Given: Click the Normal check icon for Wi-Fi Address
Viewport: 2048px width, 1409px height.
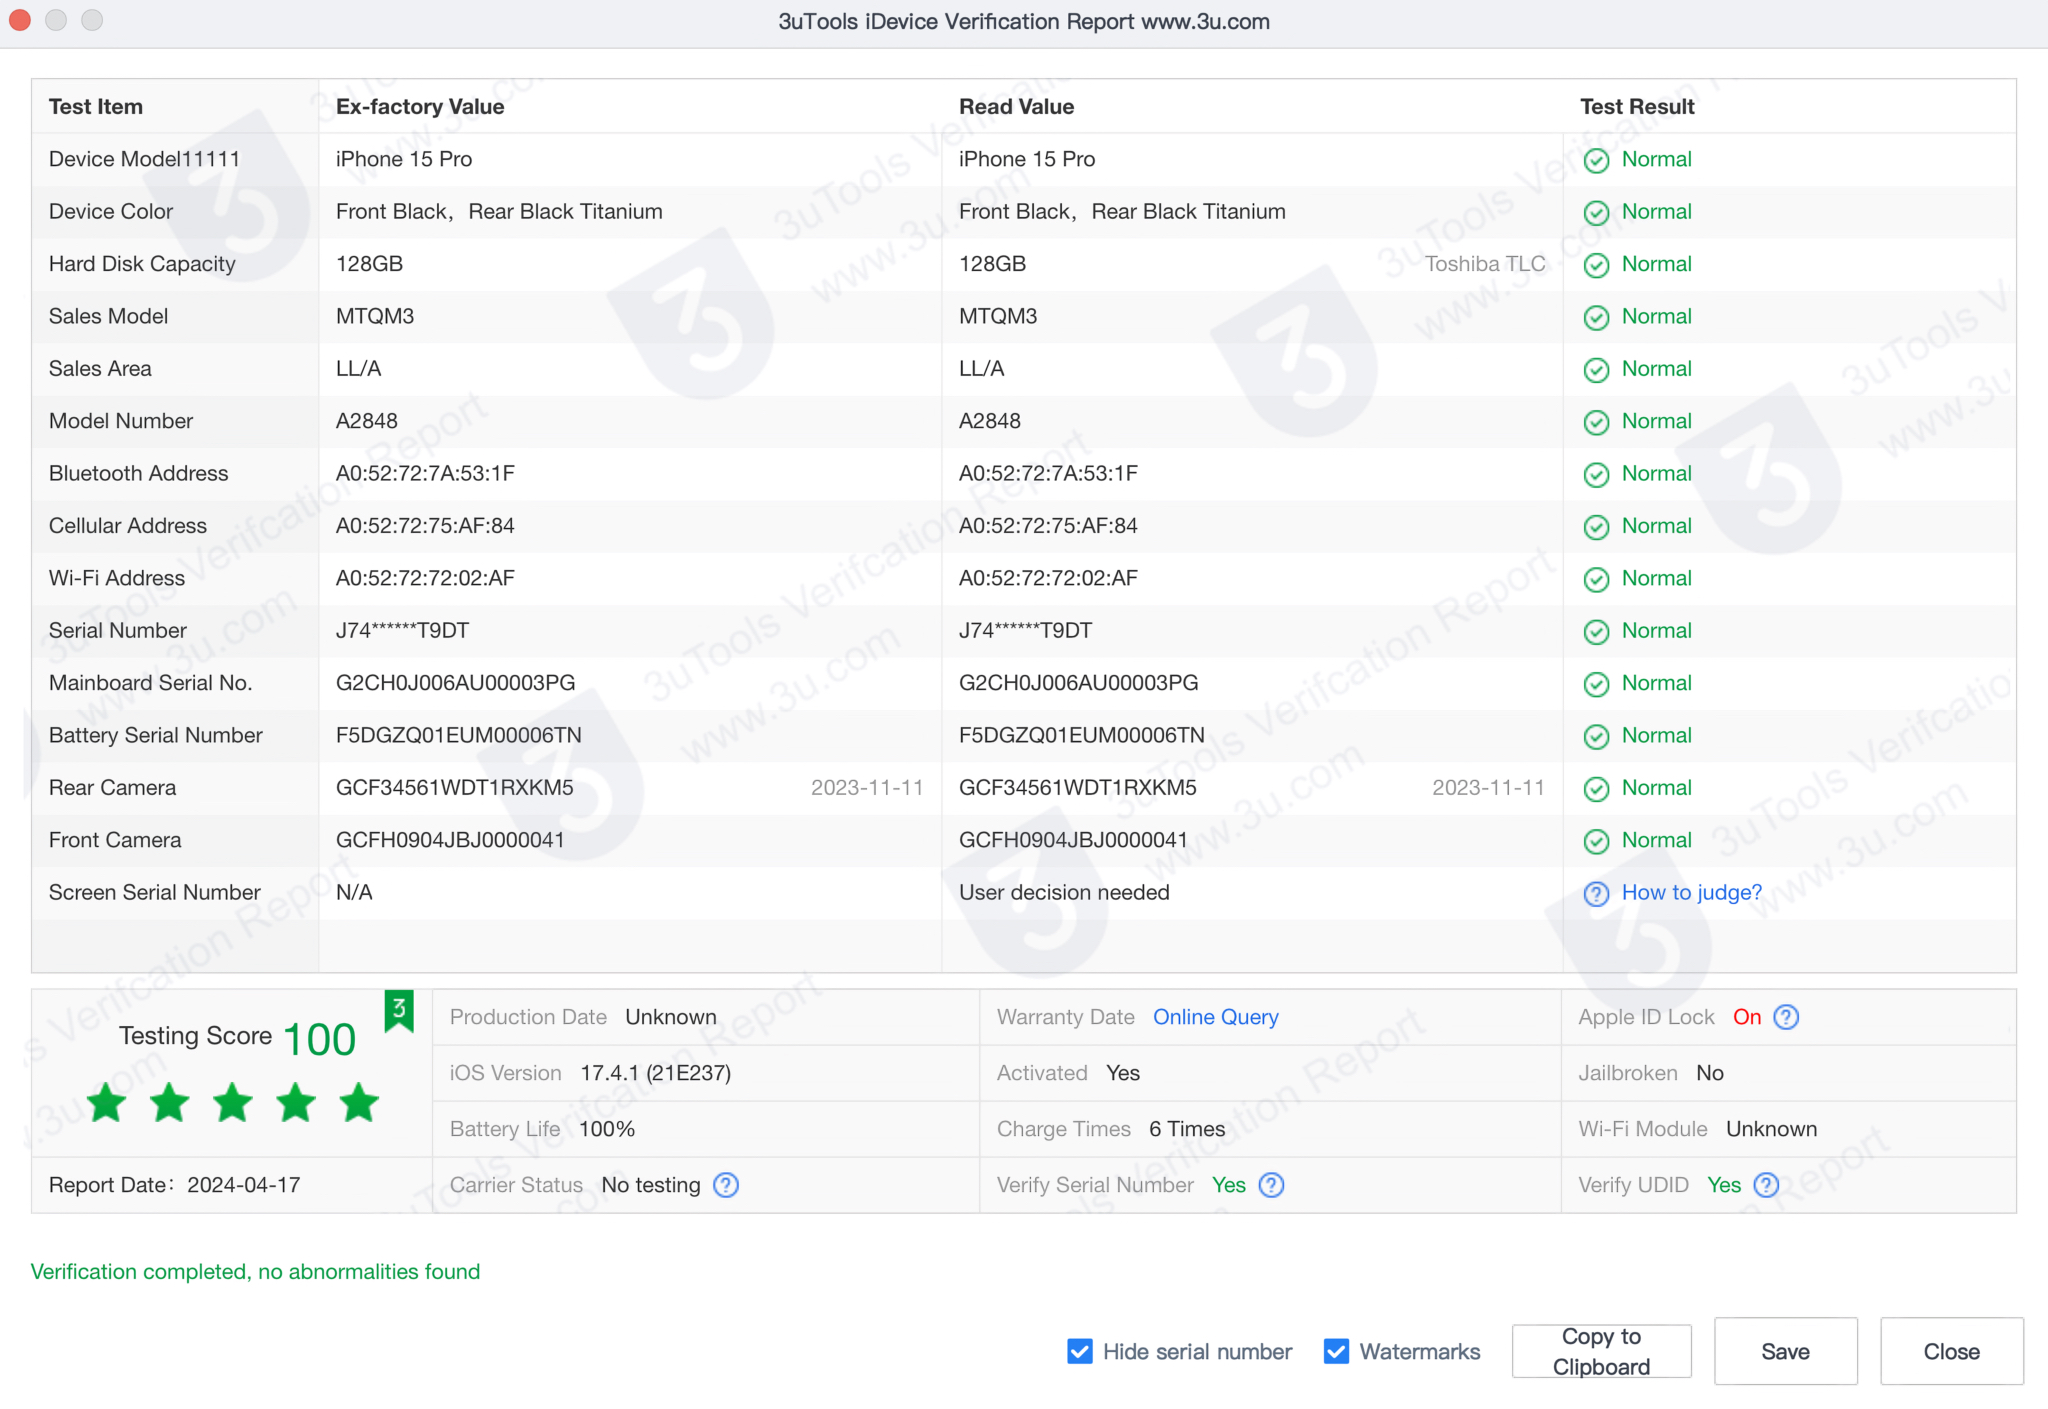Looking at the screenshot, I should tap(1596, 580).
